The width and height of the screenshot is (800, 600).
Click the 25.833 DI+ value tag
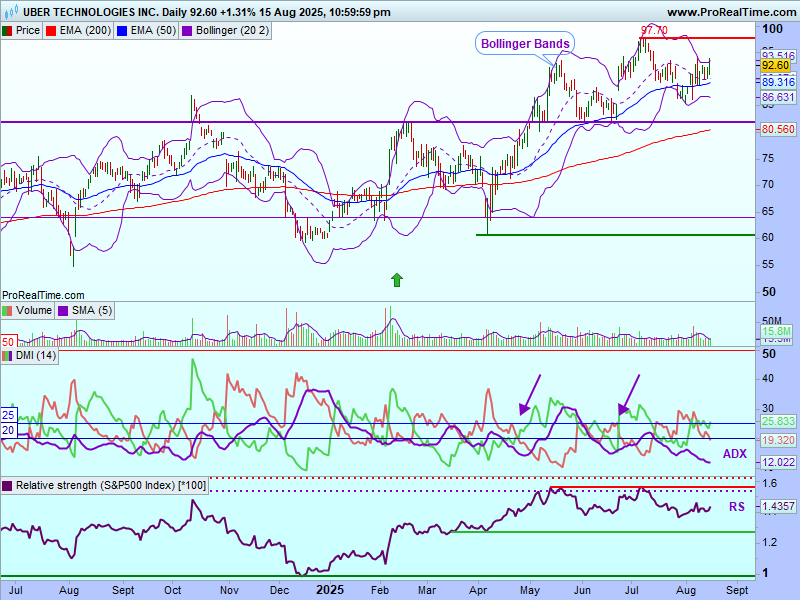tap(778, 421)
